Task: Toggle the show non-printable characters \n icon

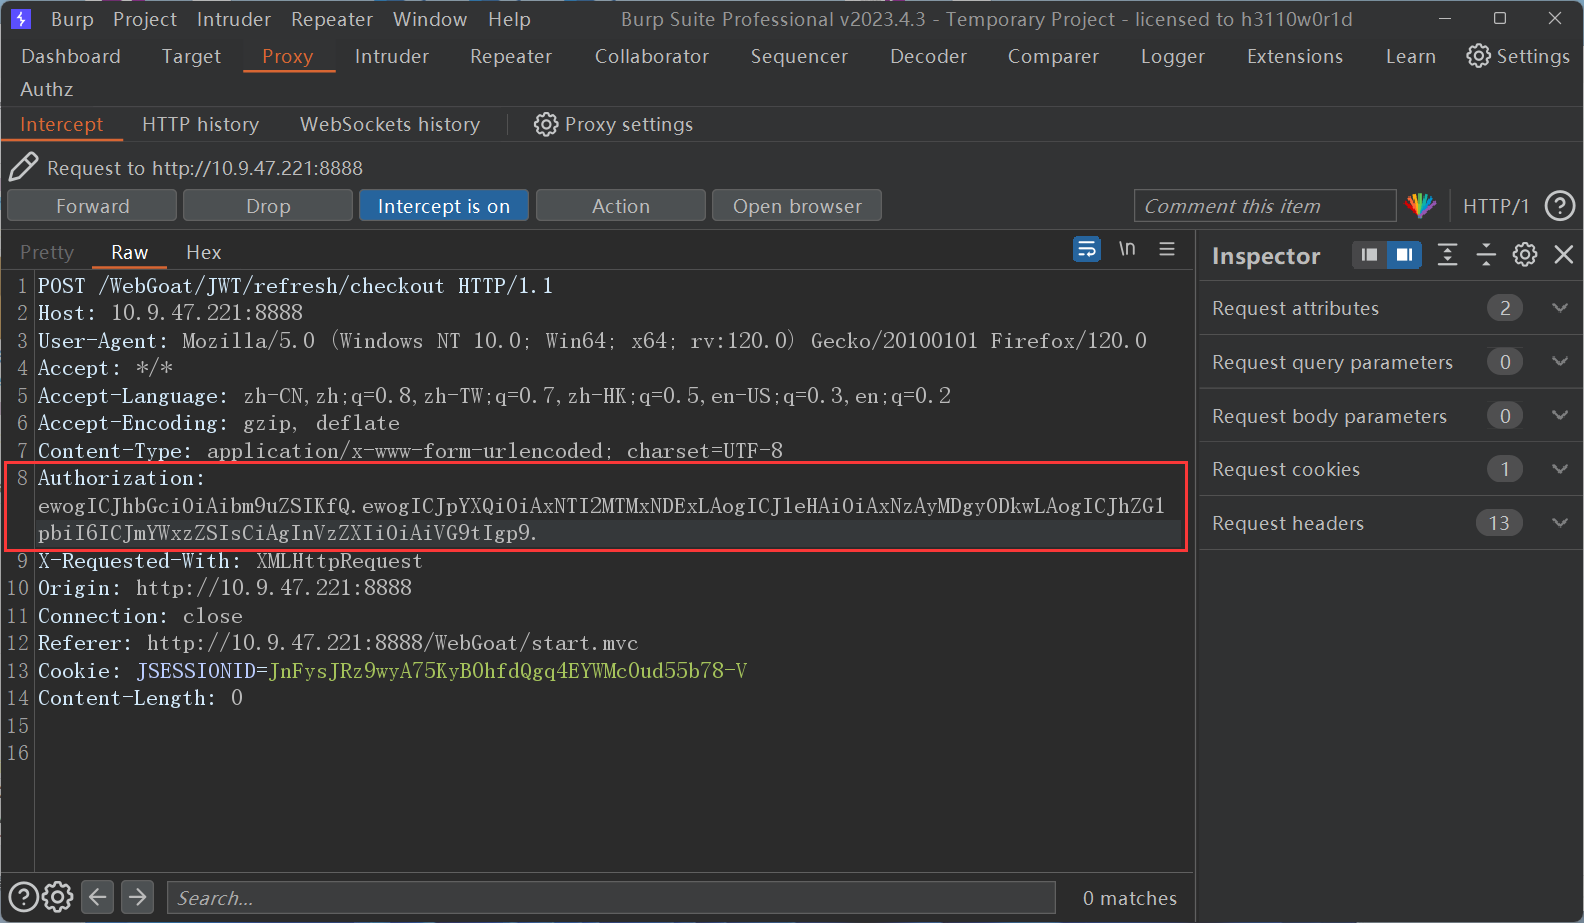Action: [x=1127, y=249]
